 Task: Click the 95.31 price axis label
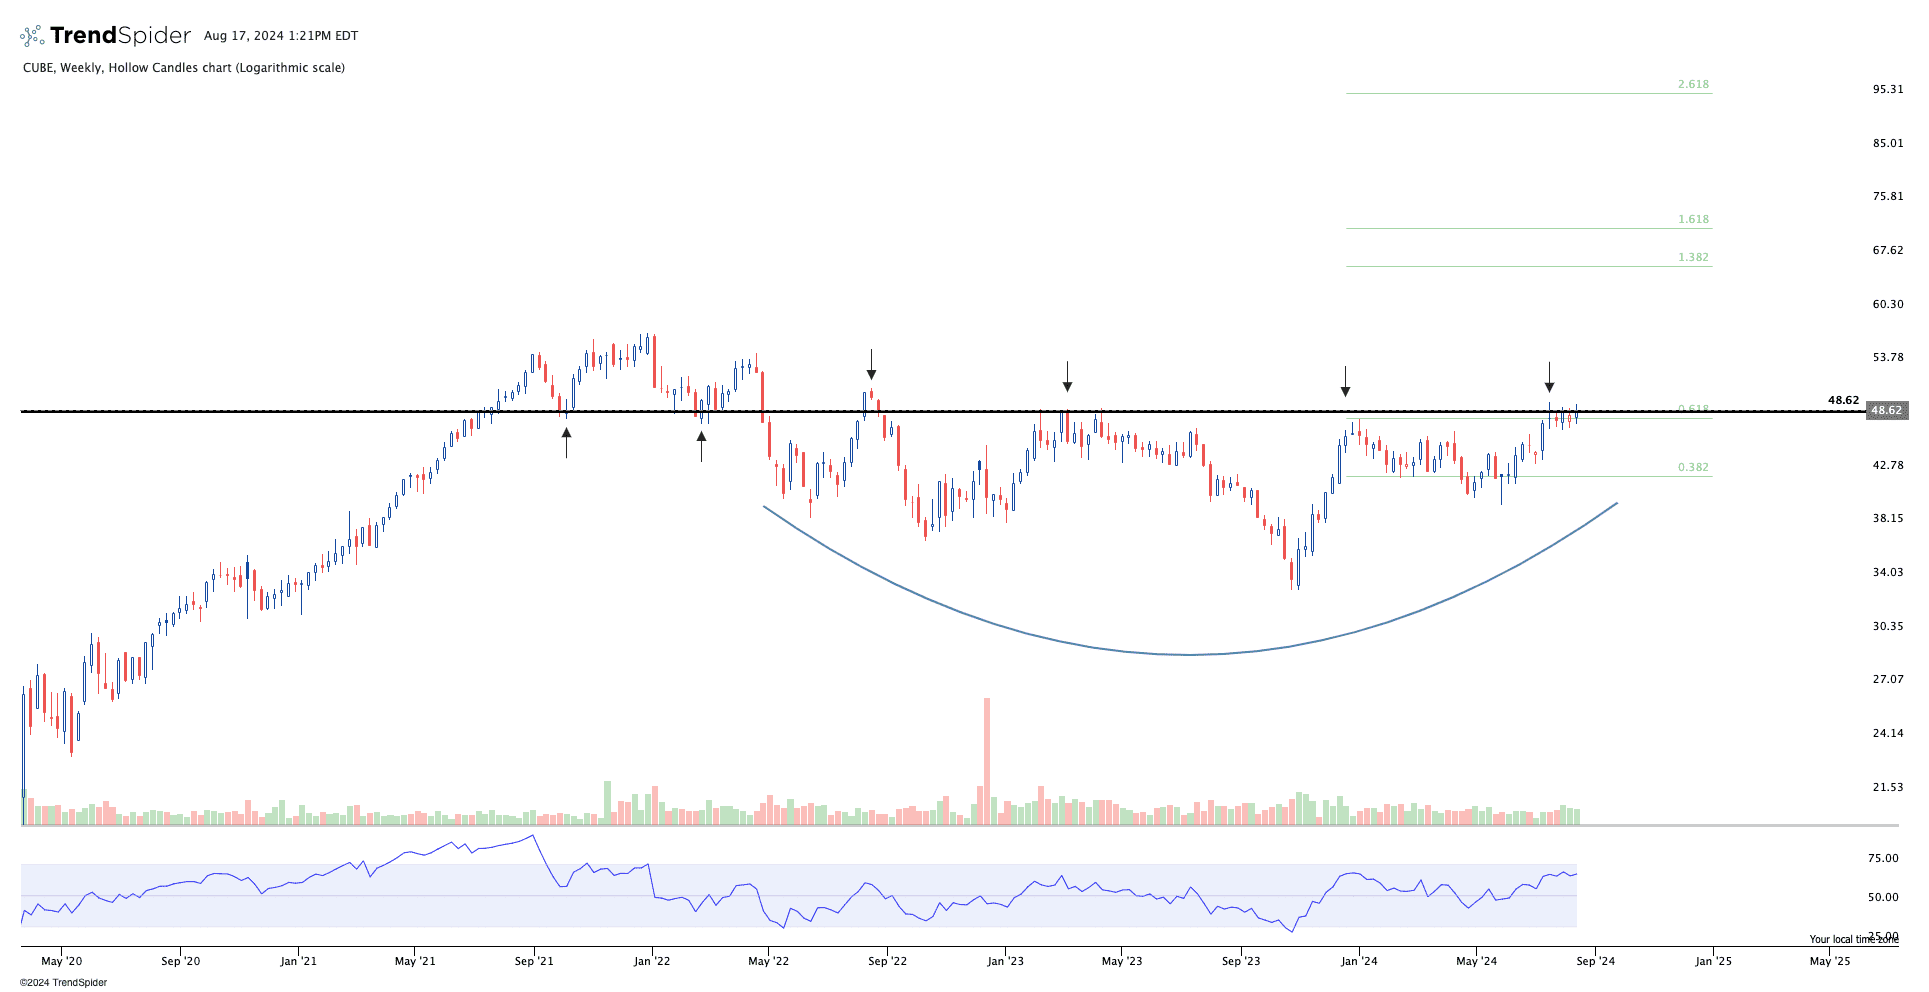coord(1887,90)
